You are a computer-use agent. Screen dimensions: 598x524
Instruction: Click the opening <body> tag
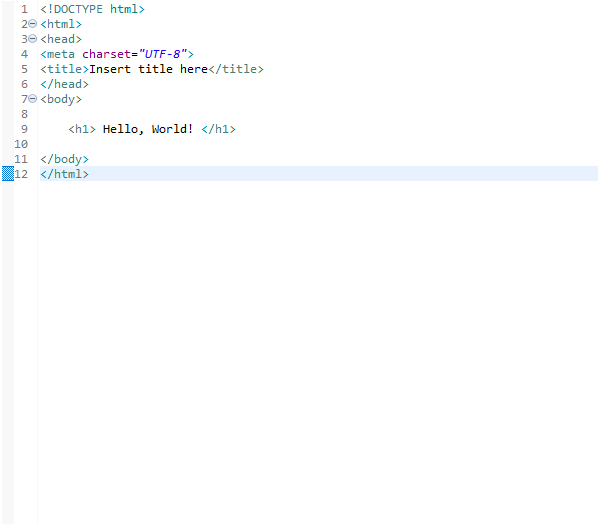[61, 99]
